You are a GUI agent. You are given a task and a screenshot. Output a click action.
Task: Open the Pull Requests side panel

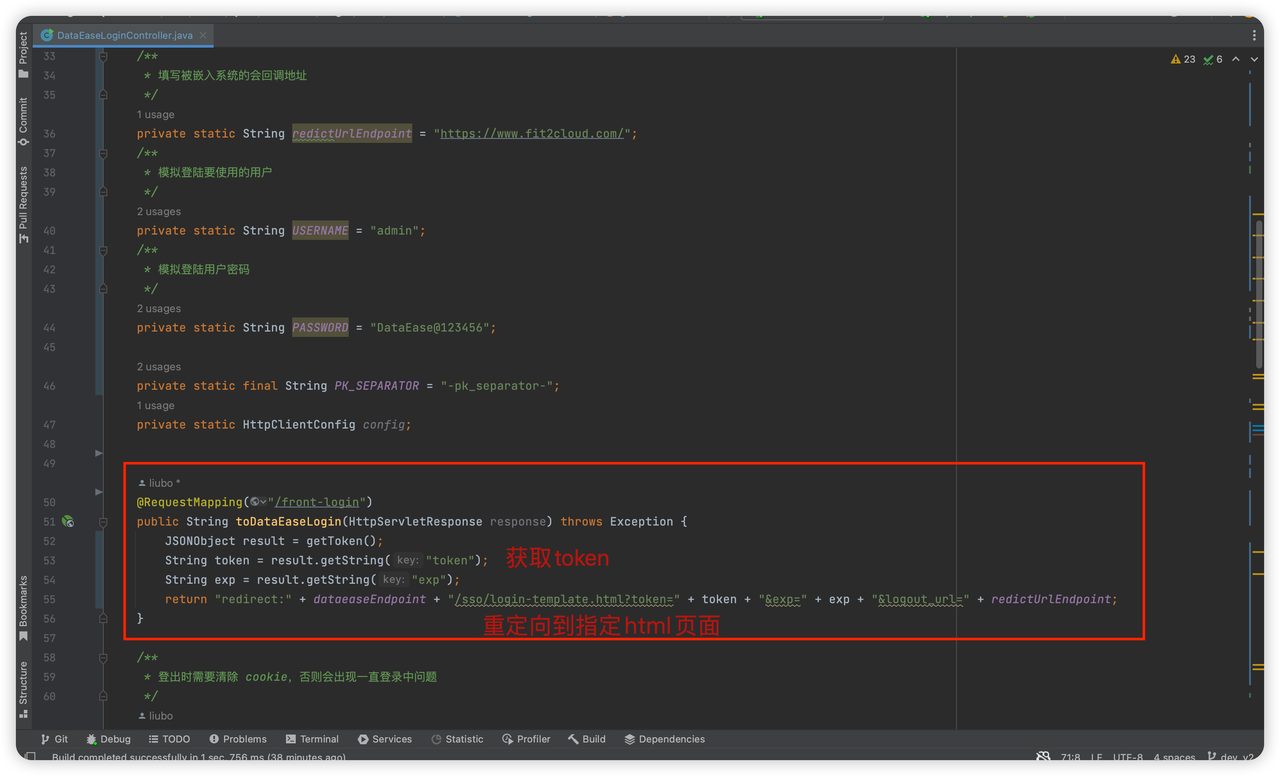pyautogui.click(x=23, y=204)
